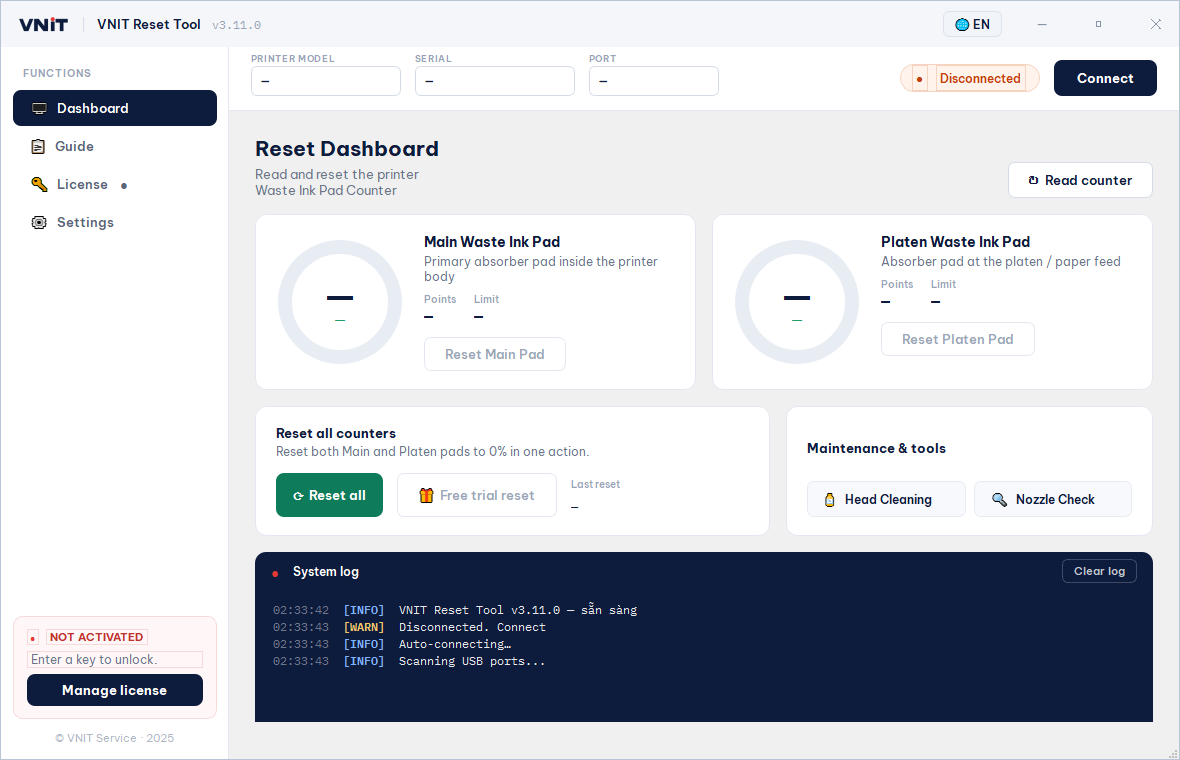Connect to the printer

[1105, 78]
